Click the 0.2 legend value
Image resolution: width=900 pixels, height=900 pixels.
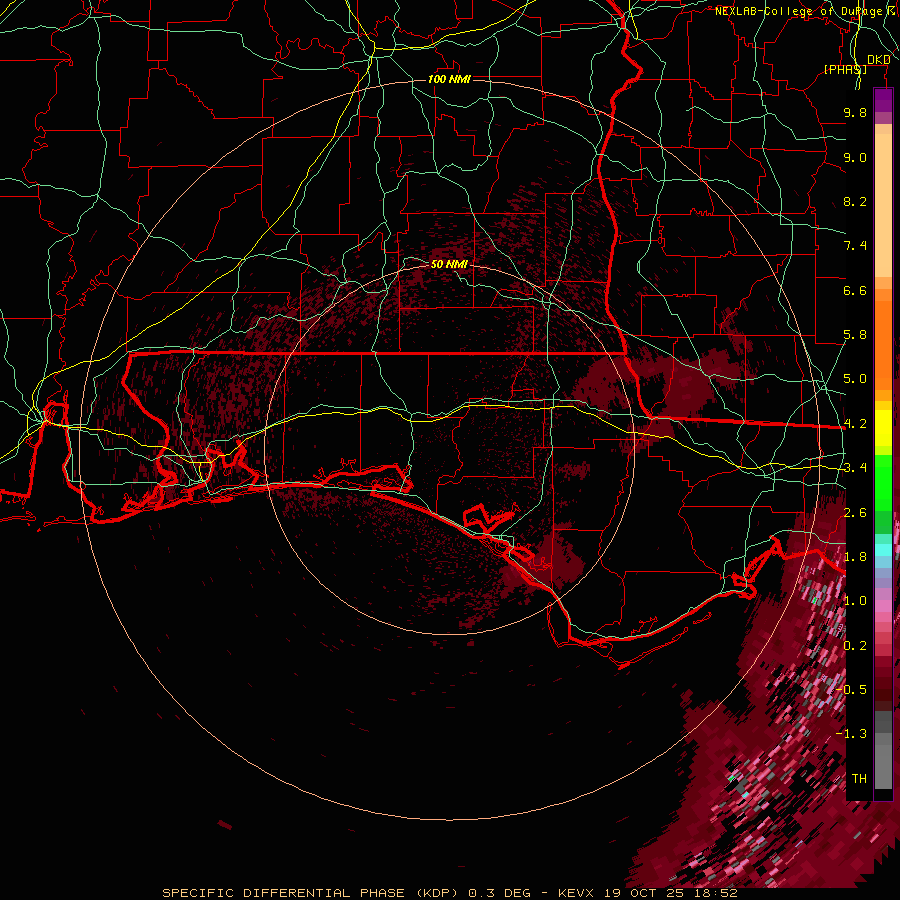pos(855,646)
